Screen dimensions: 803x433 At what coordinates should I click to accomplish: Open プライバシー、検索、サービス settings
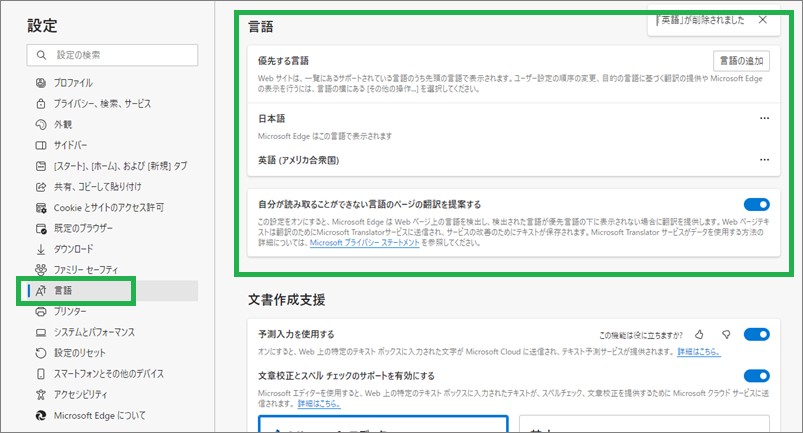[x=102, y=103]
